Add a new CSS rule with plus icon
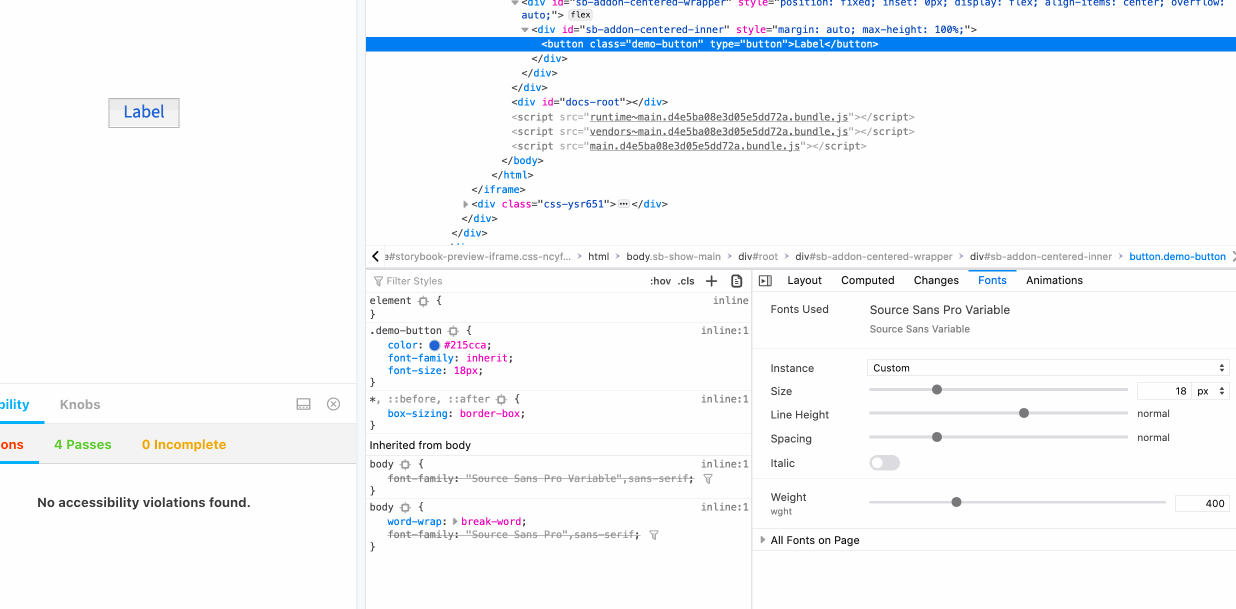This screenshot has height=609, width=1236. tap(712, 281)
